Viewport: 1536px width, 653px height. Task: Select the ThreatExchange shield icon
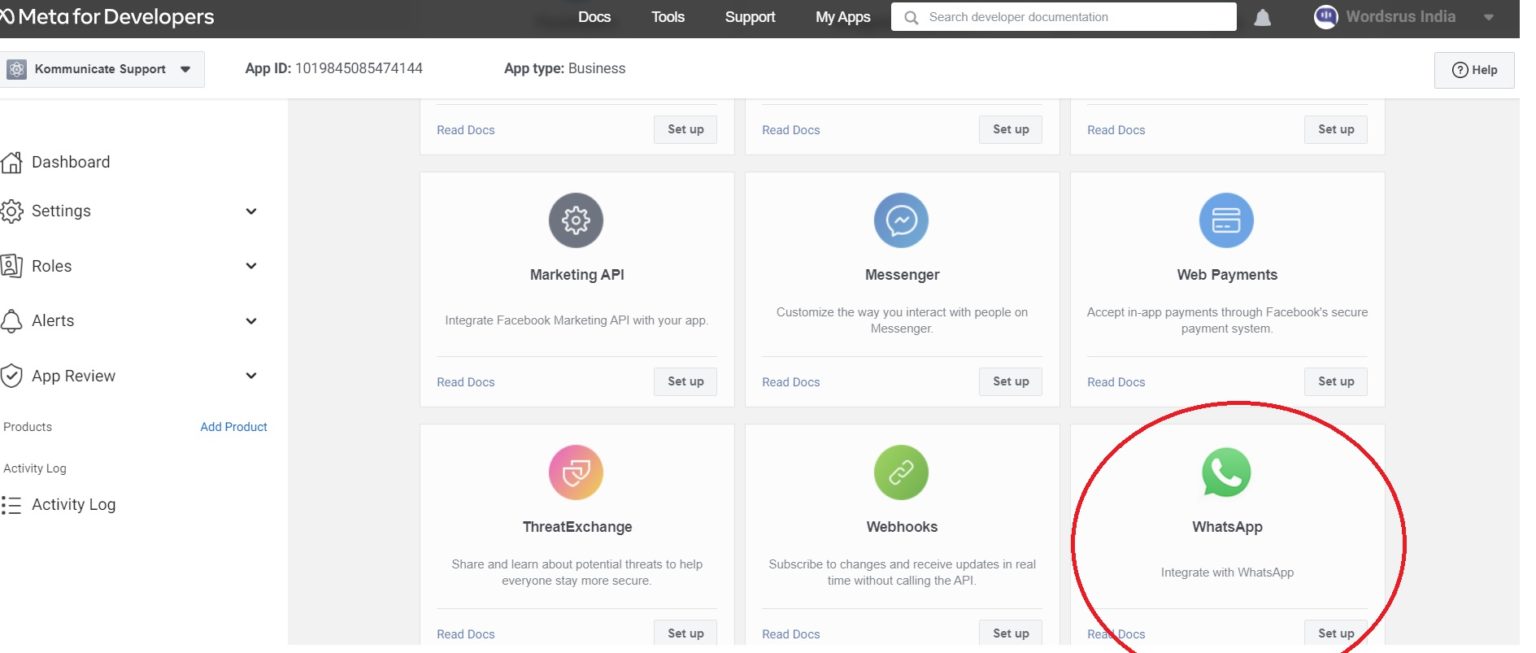[576, 472]
